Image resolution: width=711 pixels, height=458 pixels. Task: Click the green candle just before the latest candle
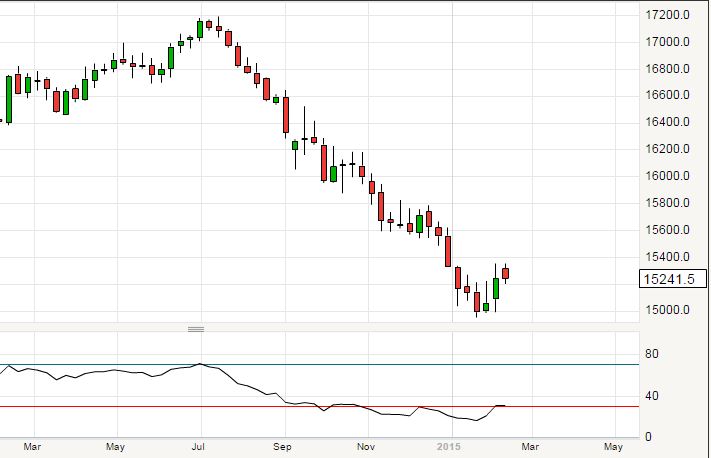tap(496, 288)
